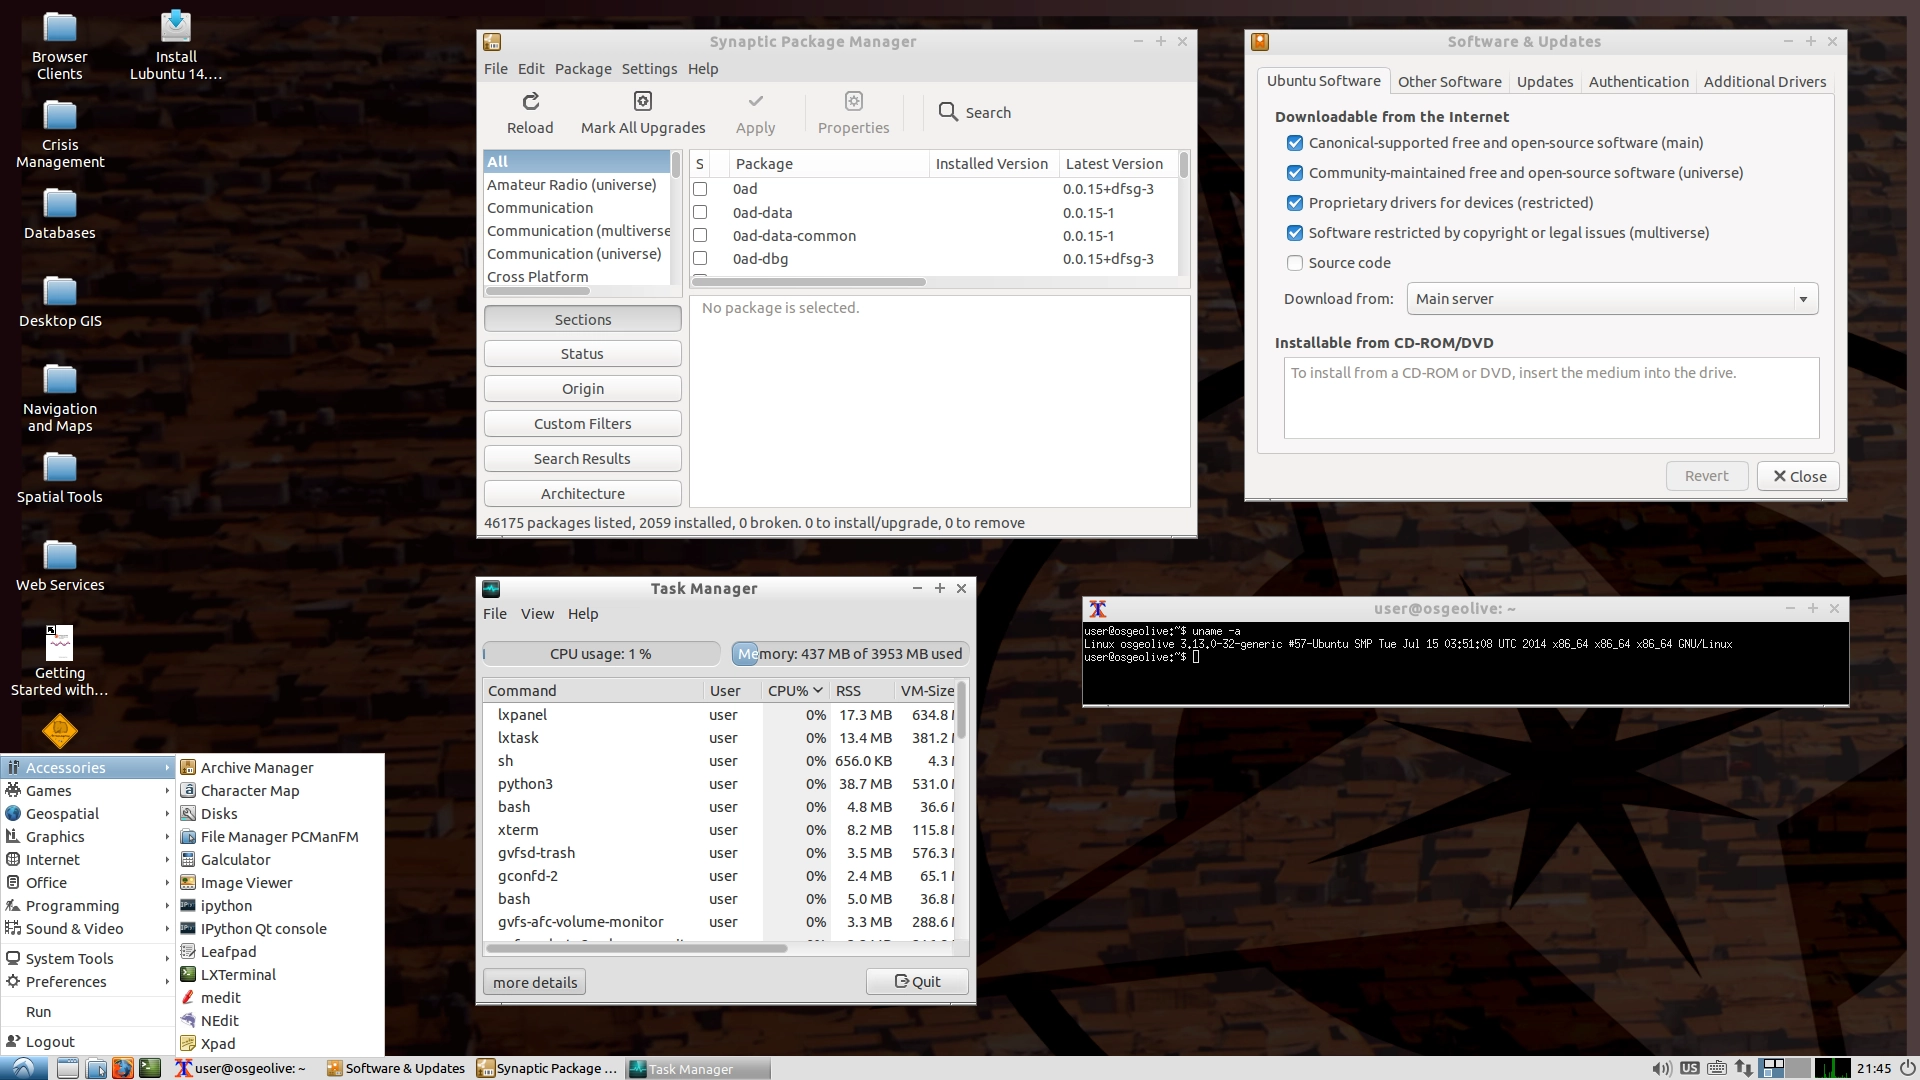Uncheck Proprietary drivers restricted checkbox
This screenshot has height=1080, width=1920.
(1295, 203)
